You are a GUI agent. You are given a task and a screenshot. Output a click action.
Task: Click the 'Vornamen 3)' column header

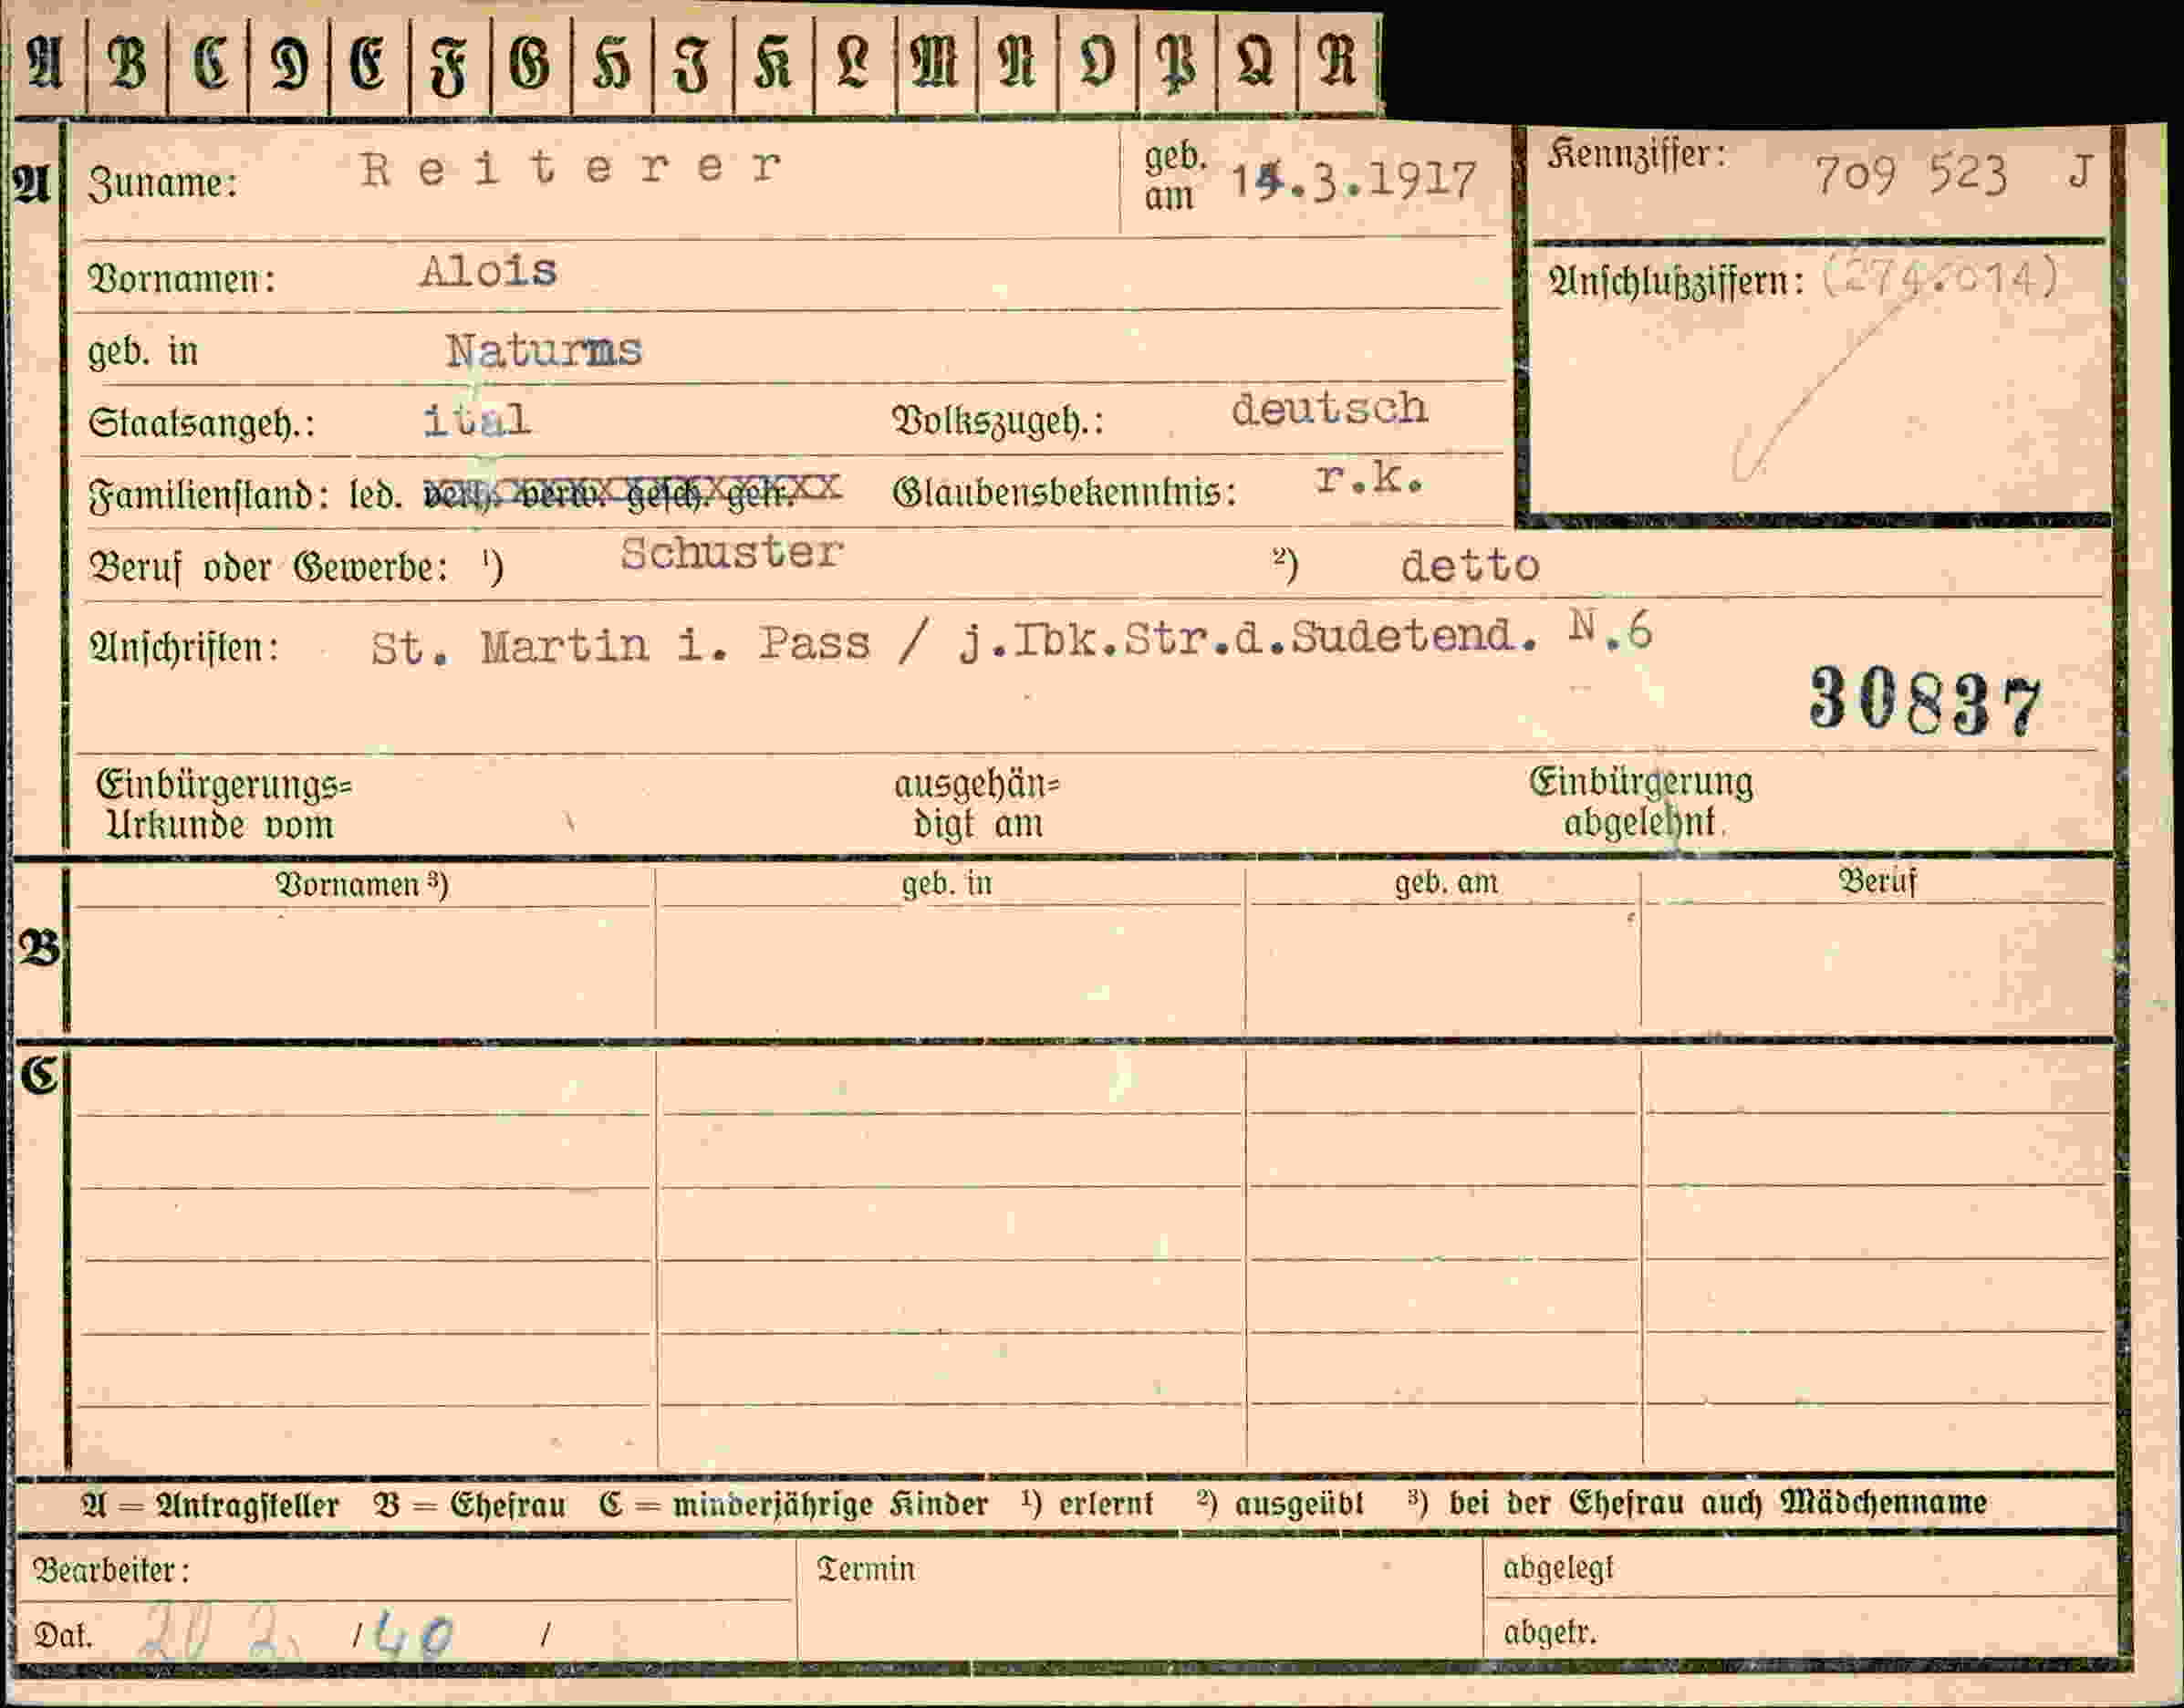tap(362, 885)
